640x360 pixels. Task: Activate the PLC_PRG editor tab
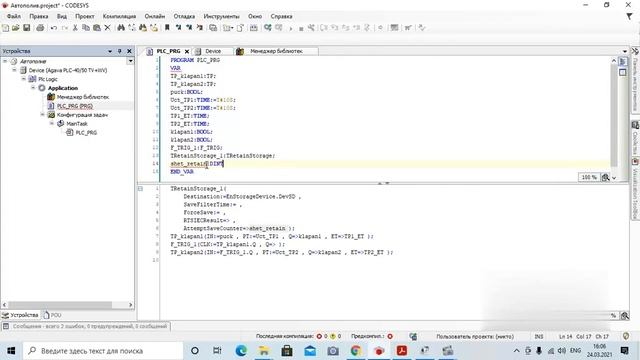(x=168, y=51)
